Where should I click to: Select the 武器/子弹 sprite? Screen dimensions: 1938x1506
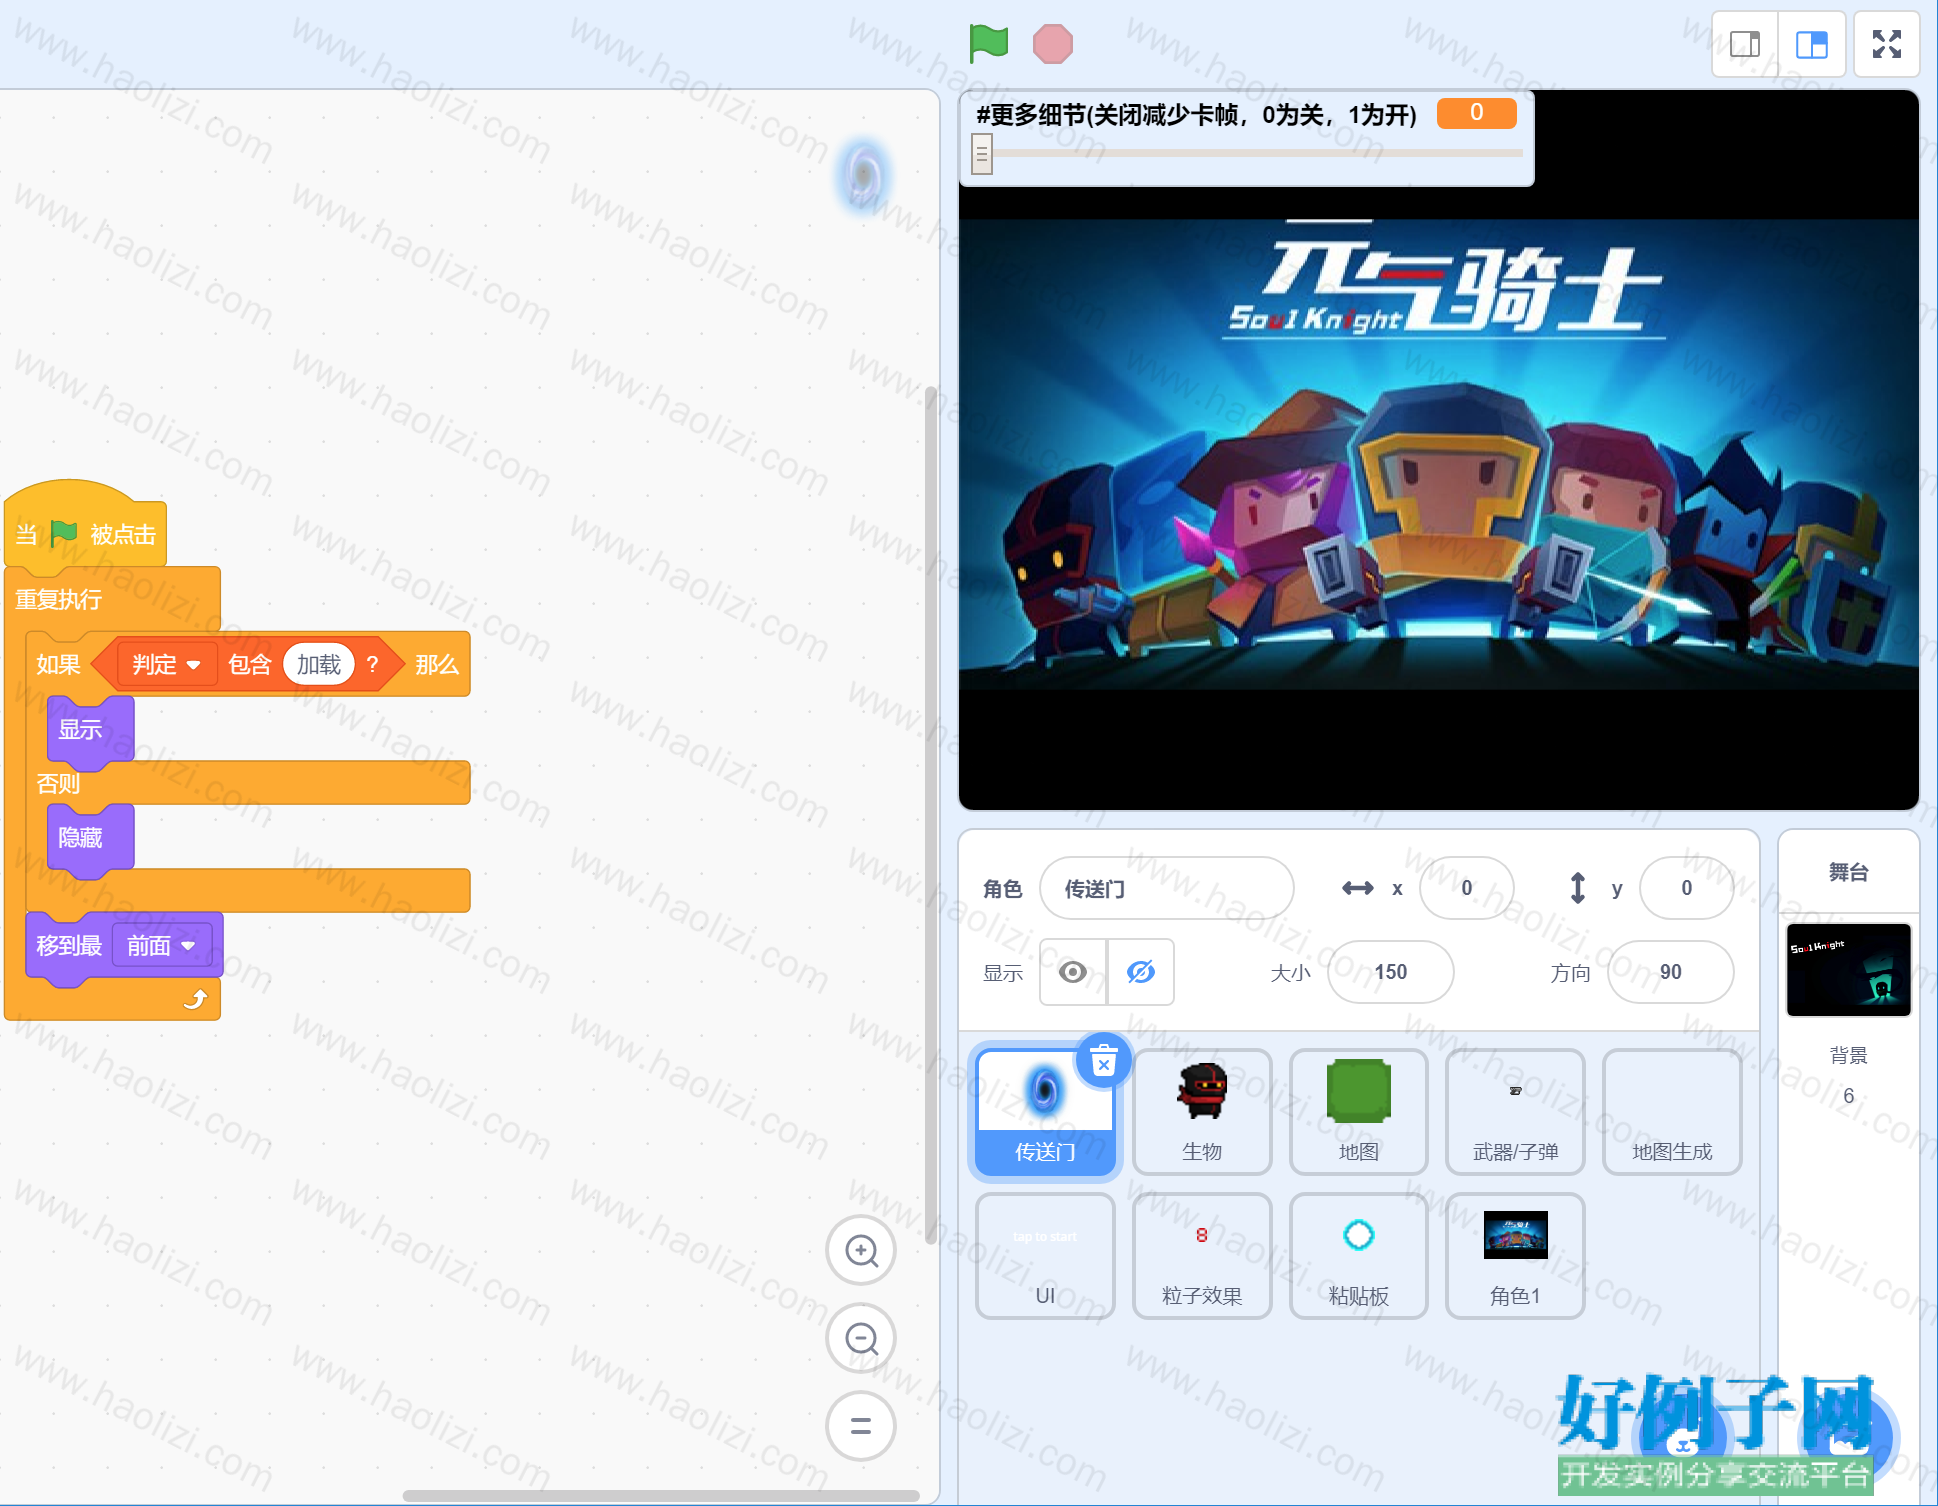tap(1516, 1112)
